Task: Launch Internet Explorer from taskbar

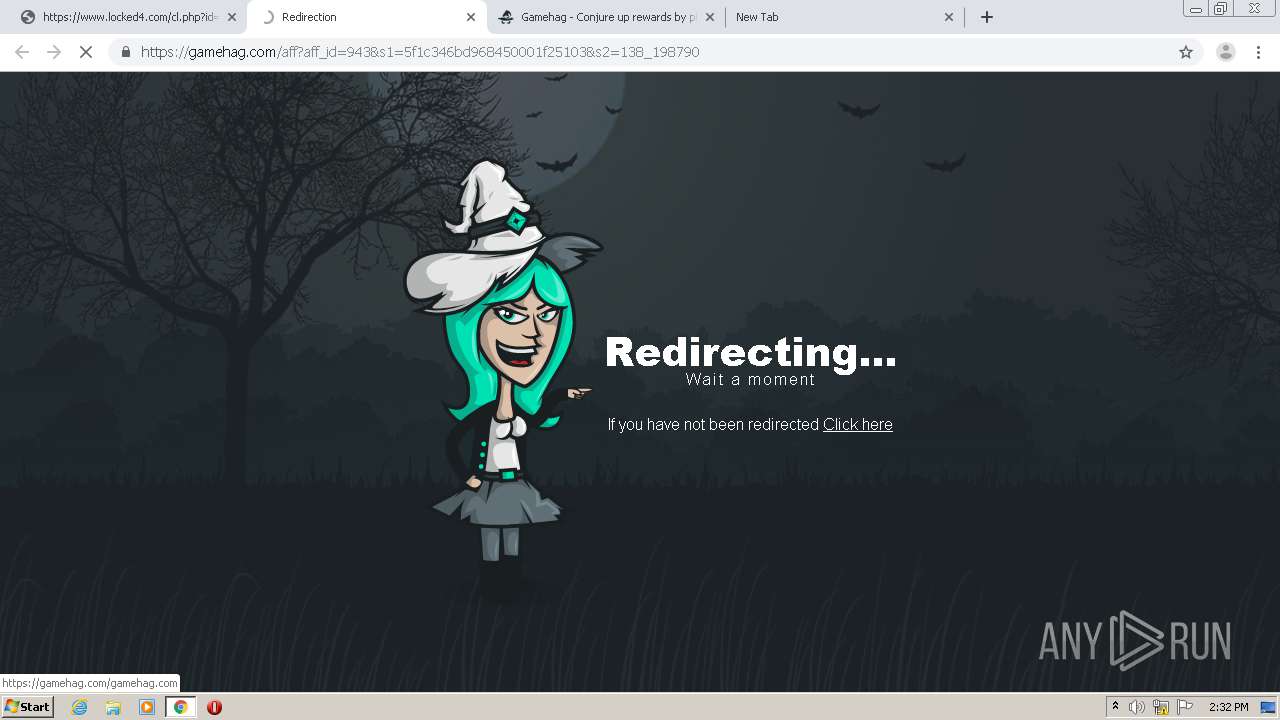Action: pyautogui.click(x=80, y=707)
